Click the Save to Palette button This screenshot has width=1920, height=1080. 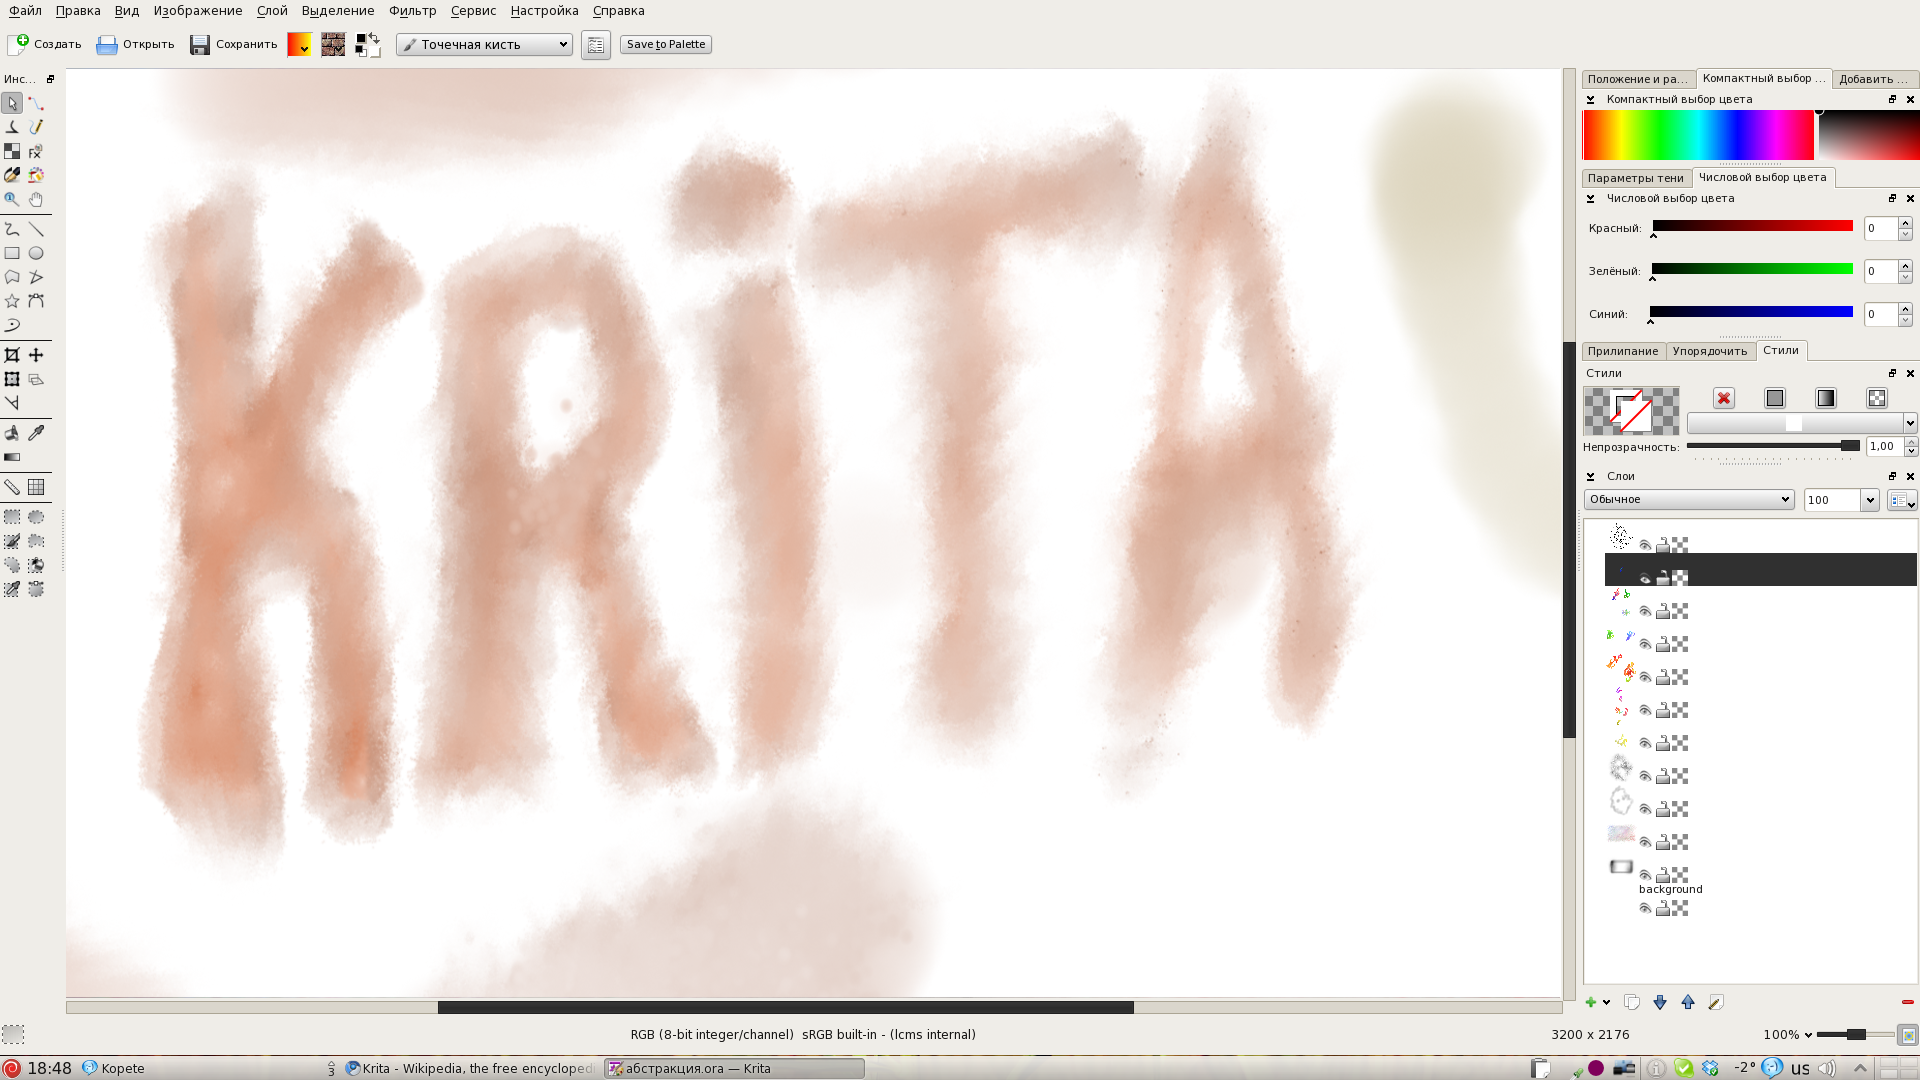666,44
